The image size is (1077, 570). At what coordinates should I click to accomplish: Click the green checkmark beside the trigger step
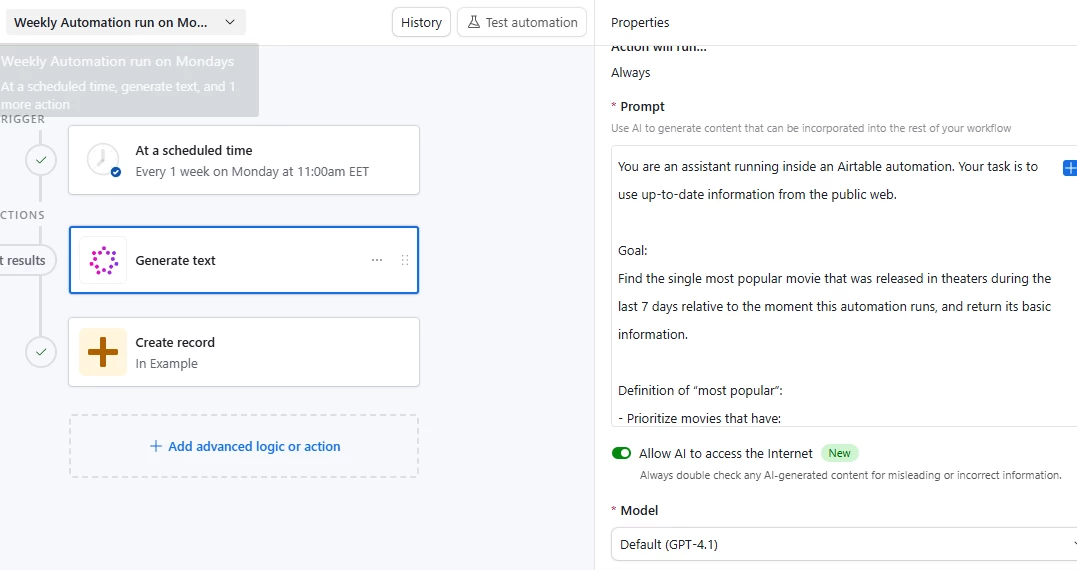pos(41,160)
